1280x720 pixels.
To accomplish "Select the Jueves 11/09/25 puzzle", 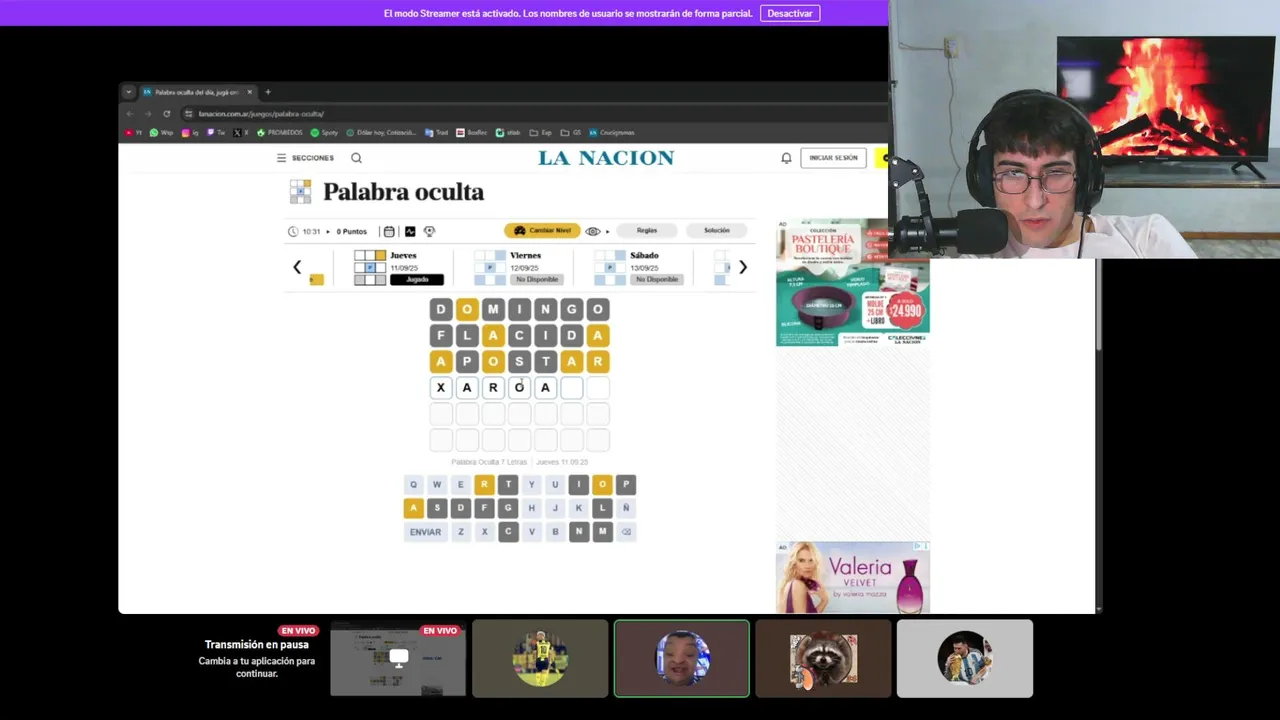I will [398, 268].
